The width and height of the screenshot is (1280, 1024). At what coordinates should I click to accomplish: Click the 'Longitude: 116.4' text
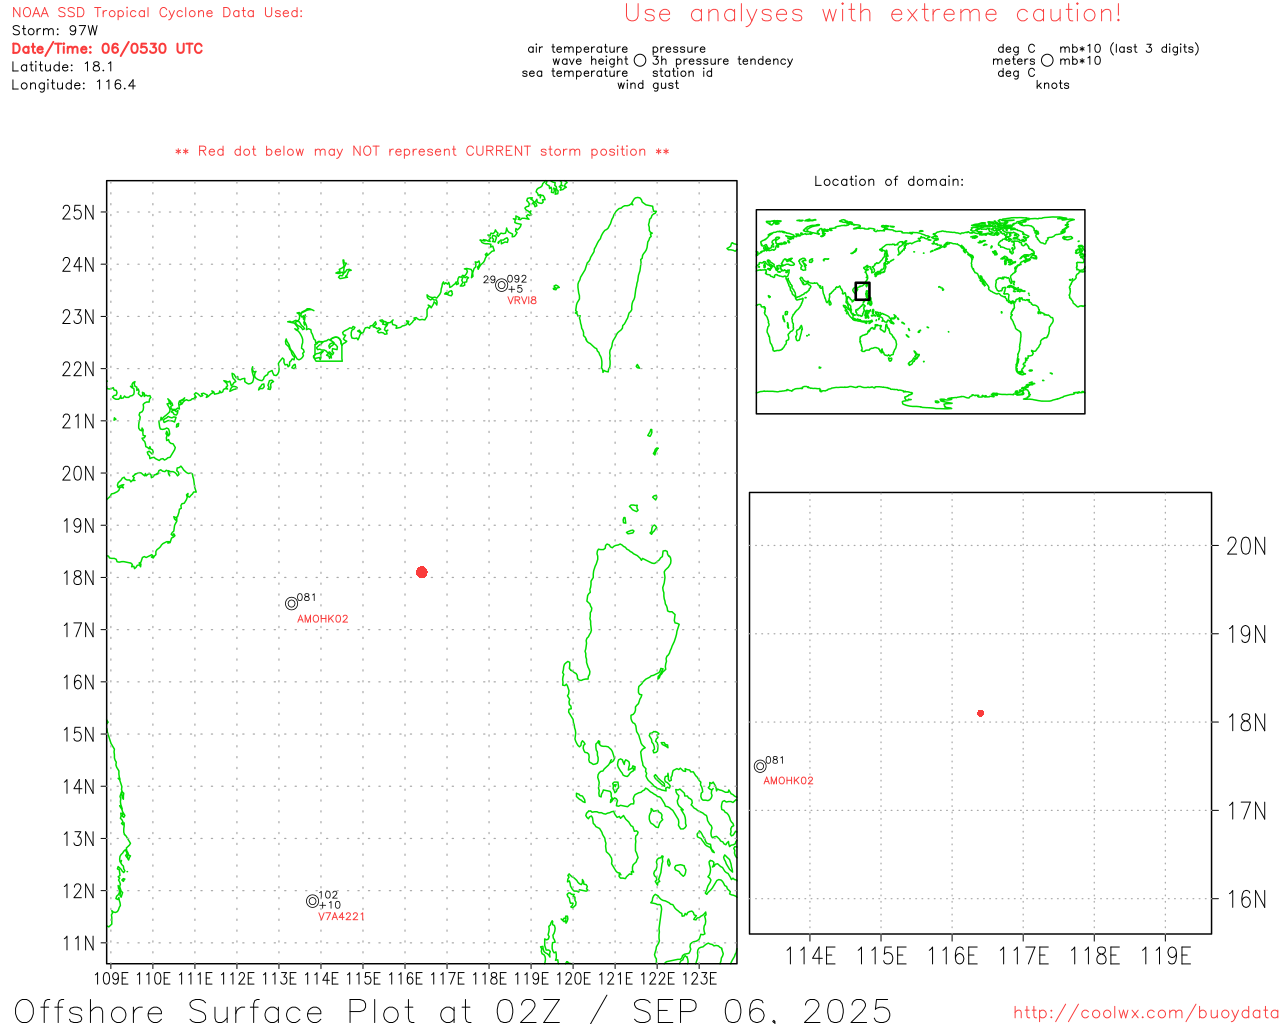pyautogui.click(x=73, y=85)
